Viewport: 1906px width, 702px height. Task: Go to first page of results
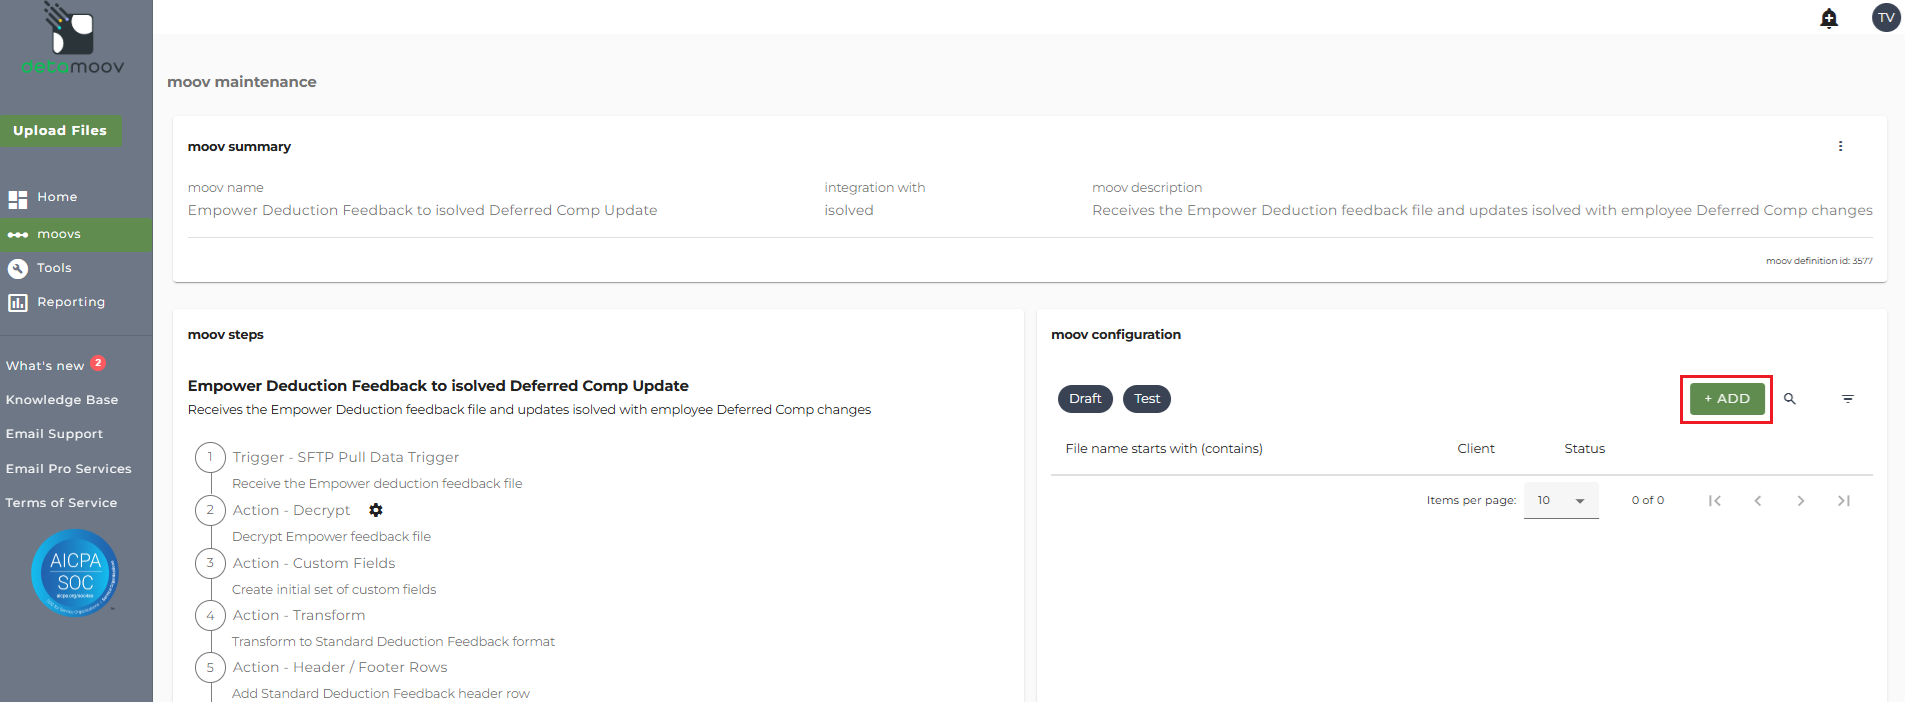point(1715,501)
